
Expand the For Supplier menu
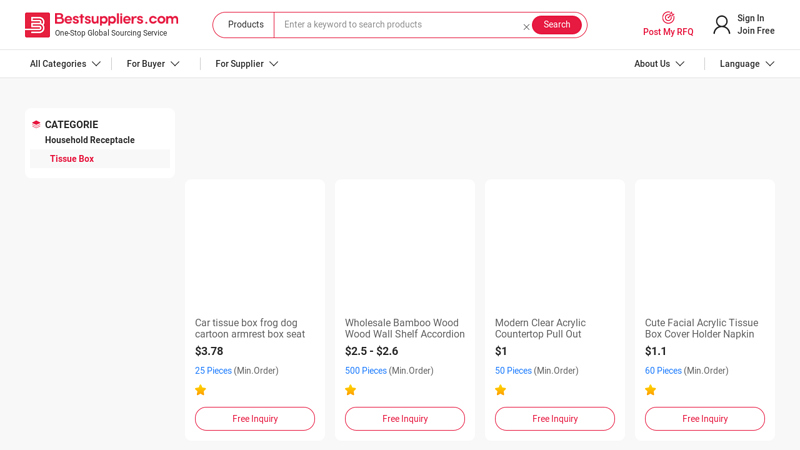(246, 64)
